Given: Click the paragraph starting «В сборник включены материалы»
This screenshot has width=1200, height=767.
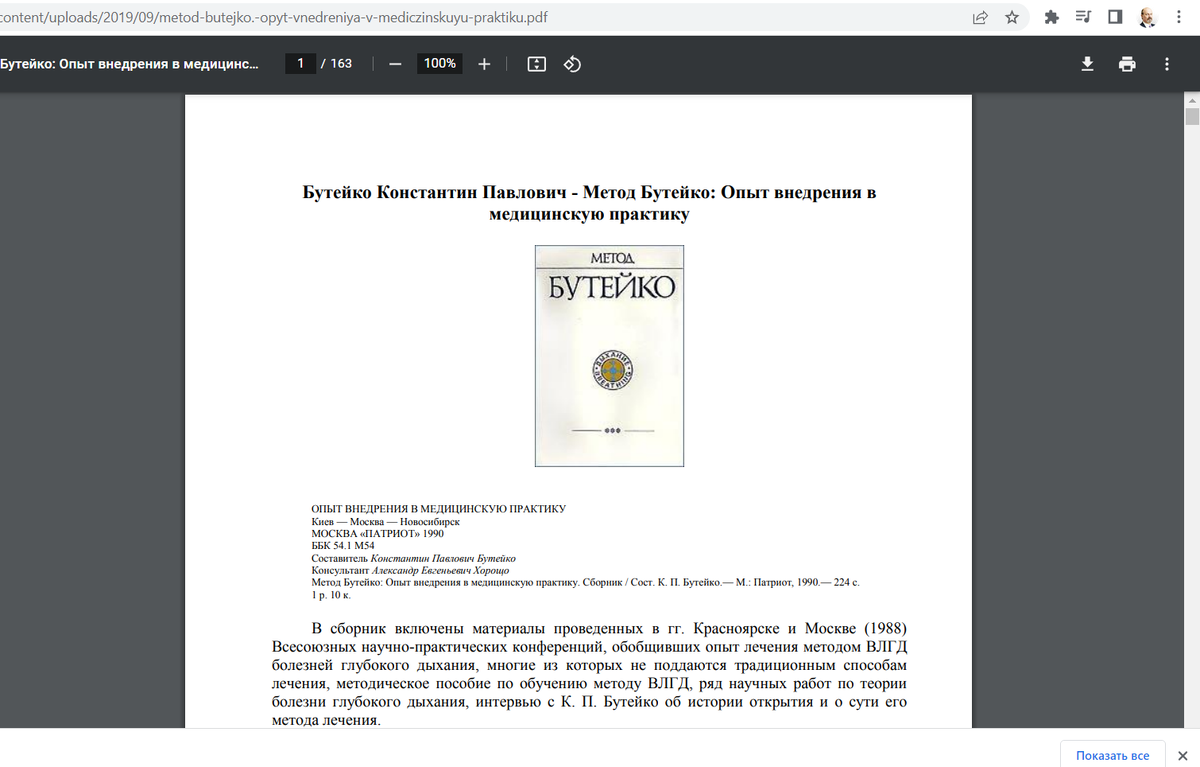Looking at the screenshot, I should coord(589,674).
